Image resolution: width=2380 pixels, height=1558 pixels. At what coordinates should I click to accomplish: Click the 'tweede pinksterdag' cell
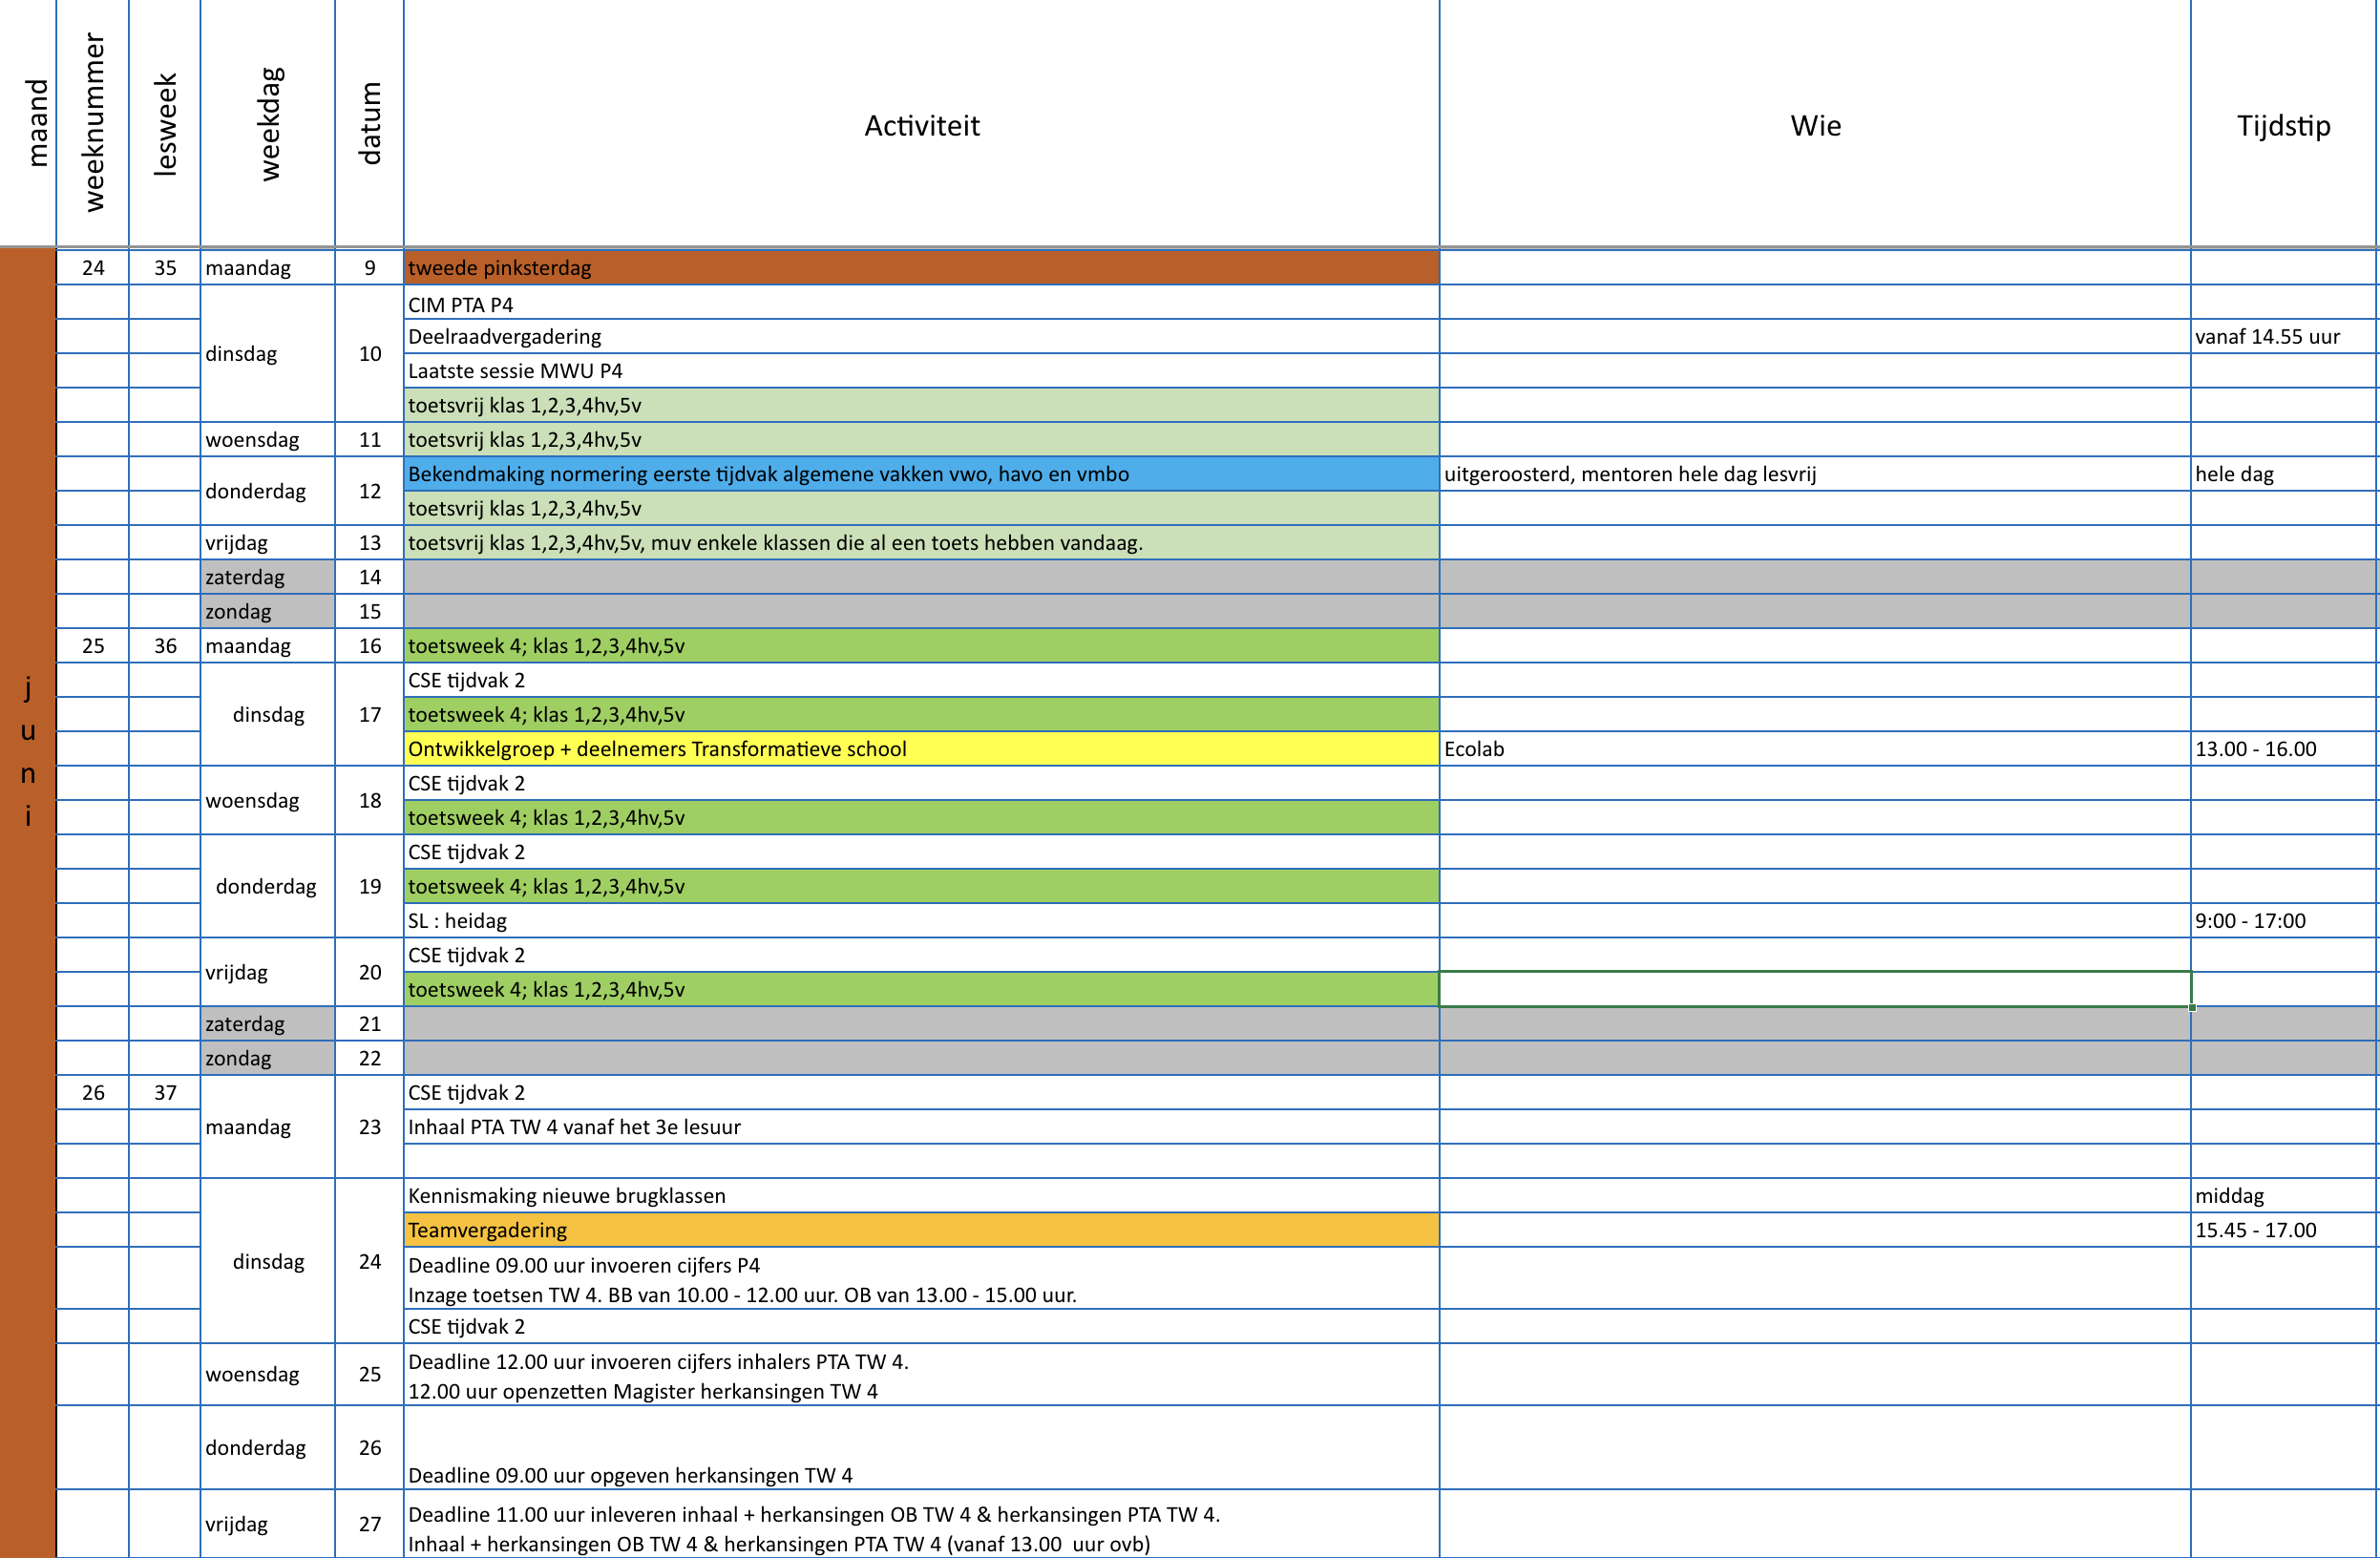tap(921, 268)
